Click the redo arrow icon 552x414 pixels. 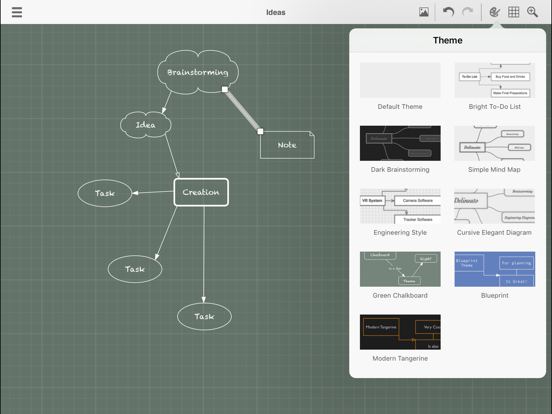click(468, 12)
